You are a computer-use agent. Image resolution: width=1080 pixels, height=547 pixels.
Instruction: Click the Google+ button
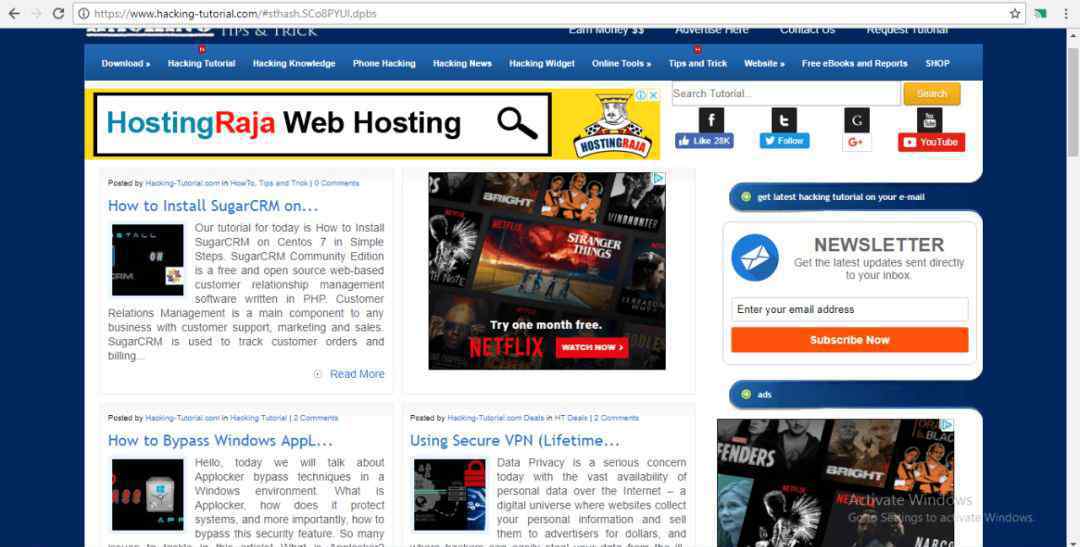856,142
